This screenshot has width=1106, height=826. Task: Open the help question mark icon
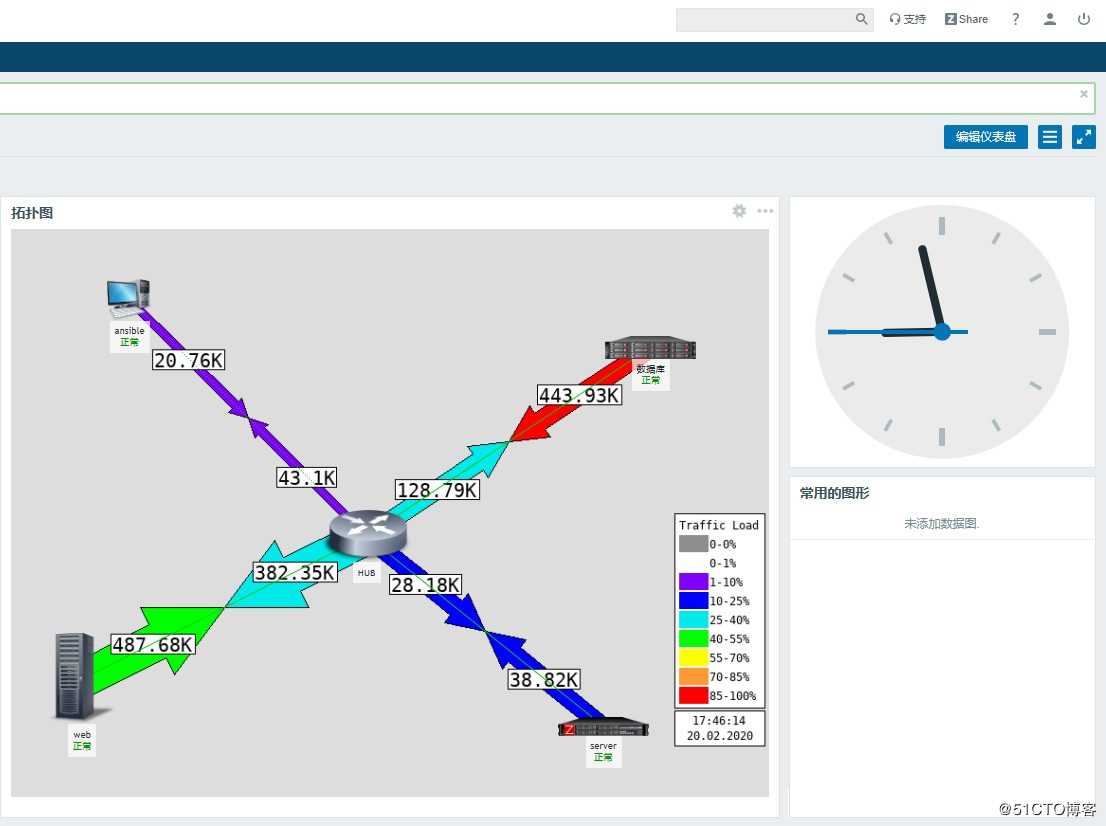point(1015,19)
